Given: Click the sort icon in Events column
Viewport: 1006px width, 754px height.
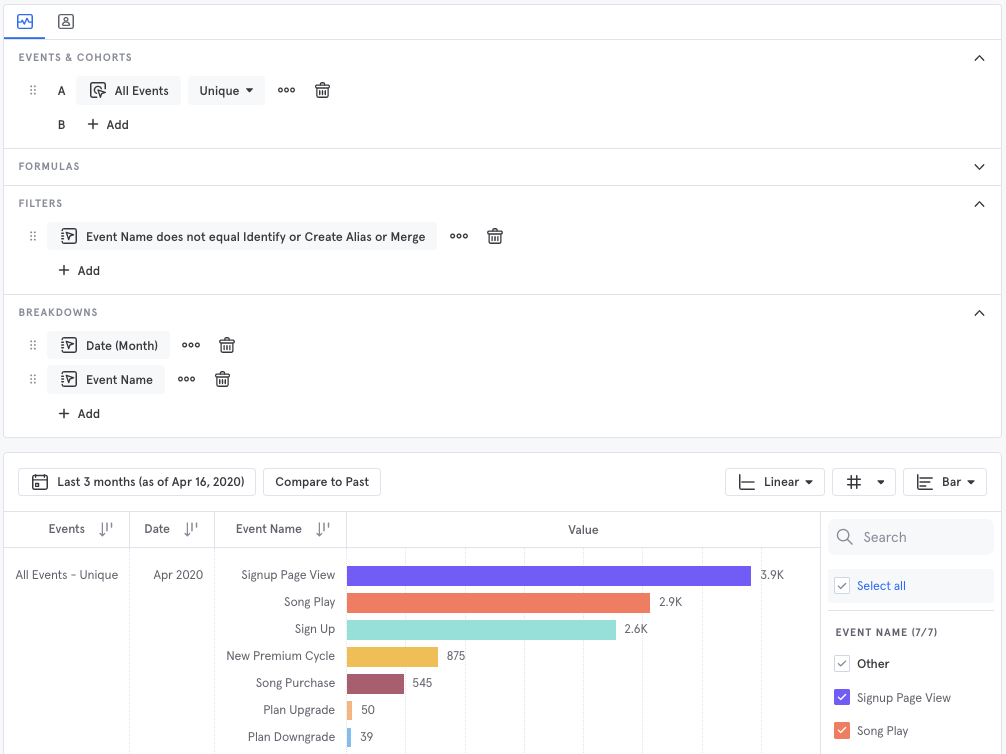Looking at the screenshot, I should coord(106,530).
